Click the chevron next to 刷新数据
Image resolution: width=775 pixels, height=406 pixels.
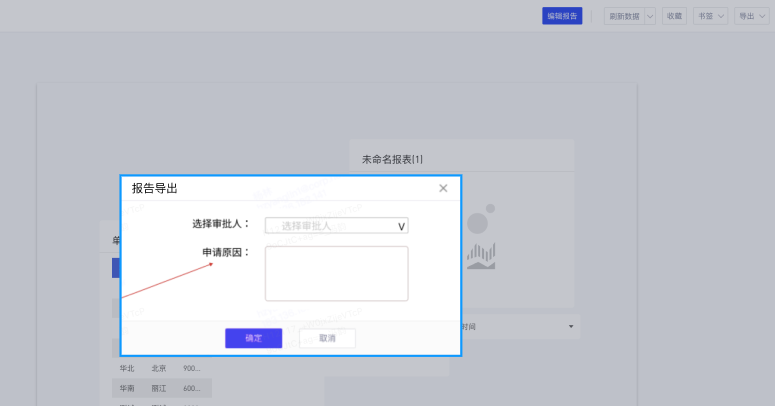650,16
